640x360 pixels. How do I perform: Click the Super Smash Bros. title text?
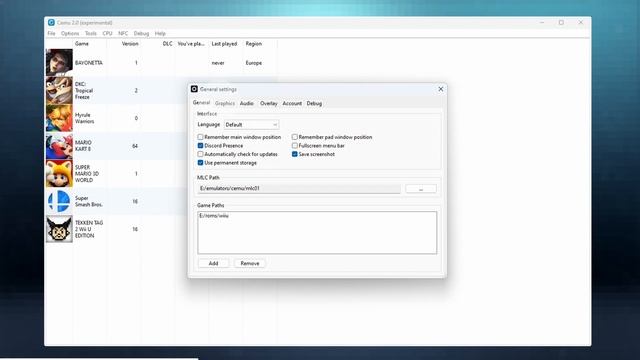(89, 201)
